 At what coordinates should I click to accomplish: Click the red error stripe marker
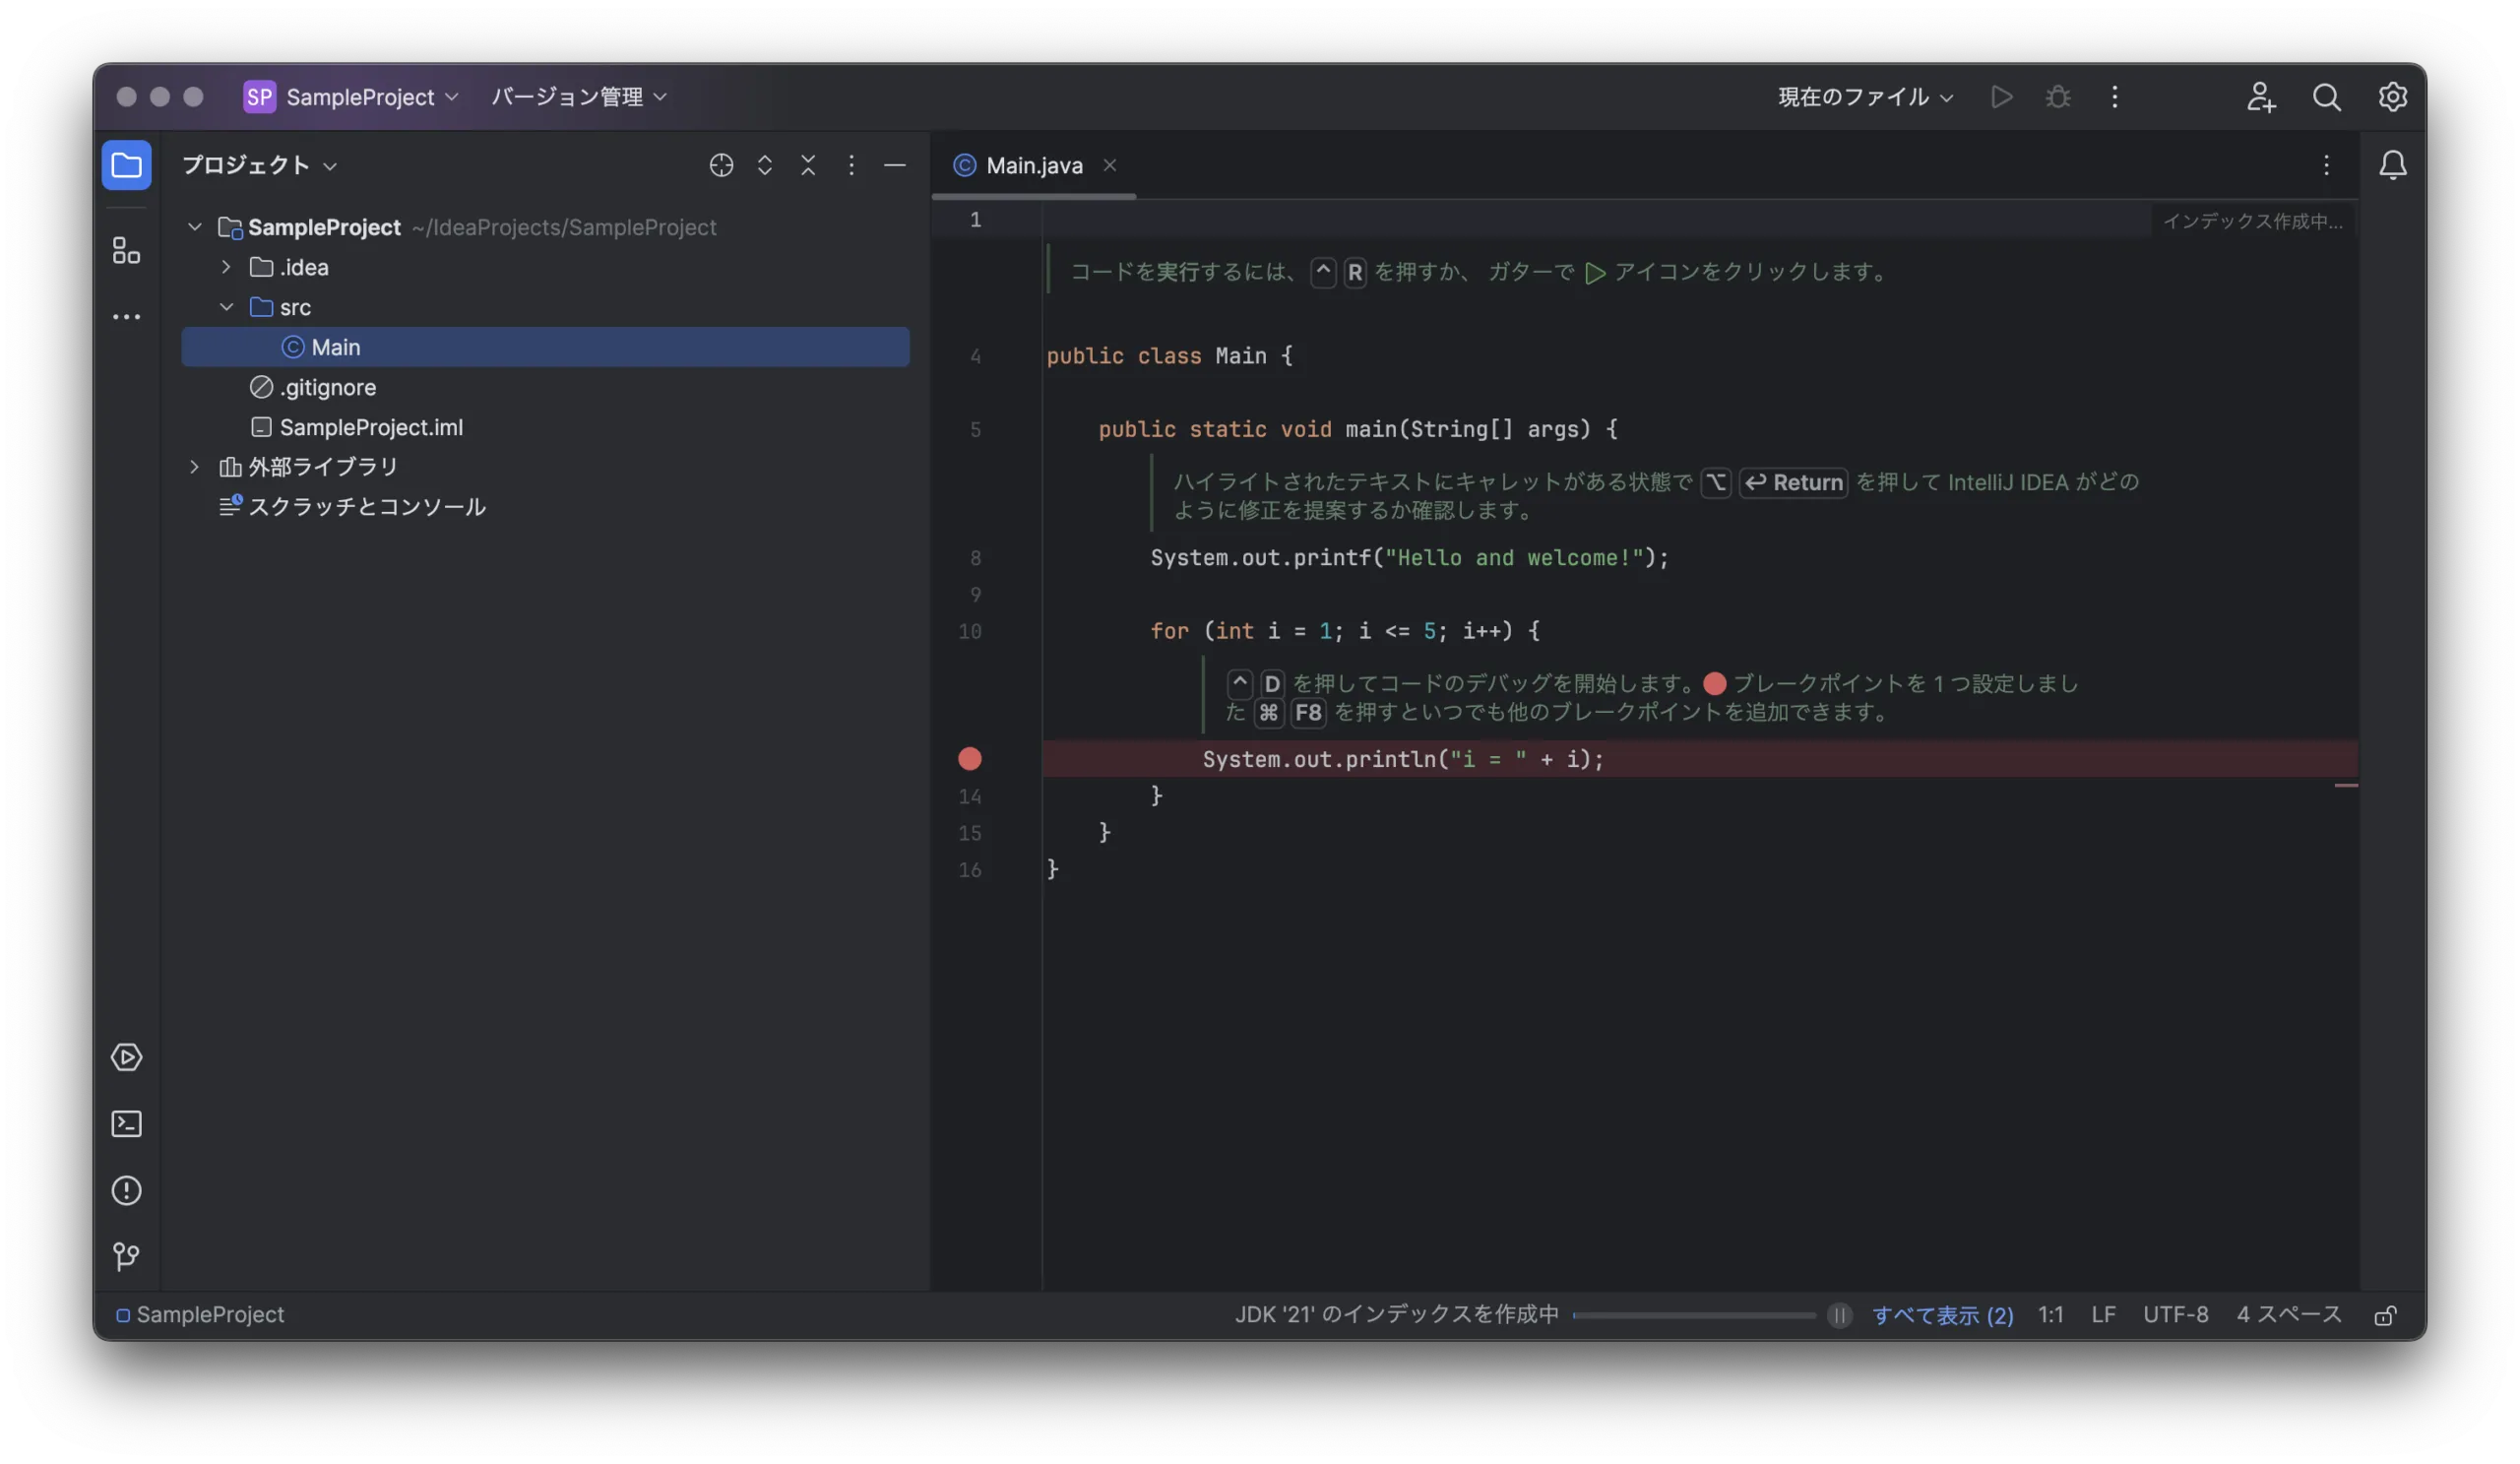(2346, 786)
